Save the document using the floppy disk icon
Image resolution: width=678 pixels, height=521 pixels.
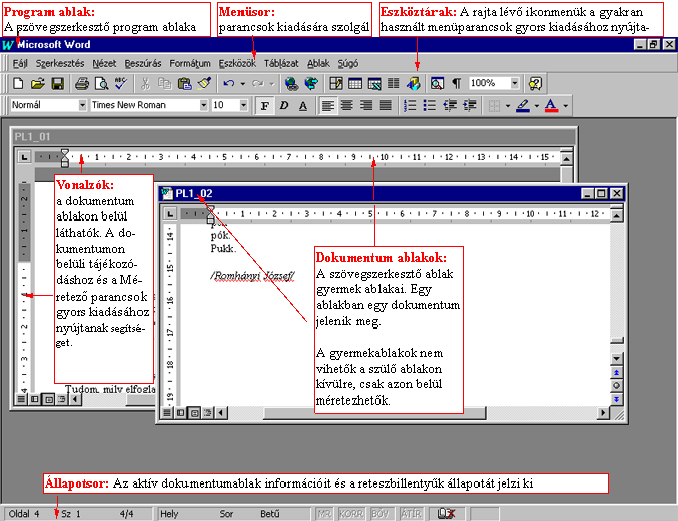click(57, 84)
